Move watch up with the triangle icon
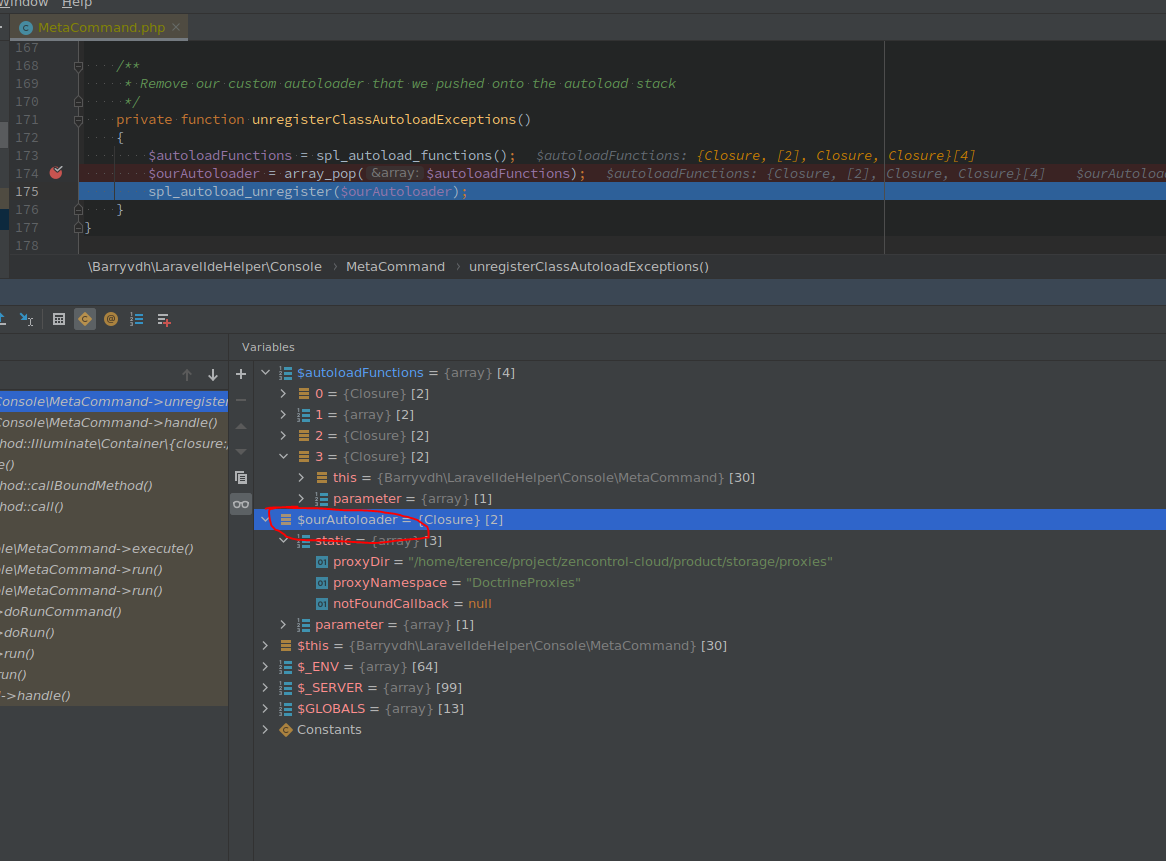Viewport: 1166px width, 861px height. tap(241, 426)
